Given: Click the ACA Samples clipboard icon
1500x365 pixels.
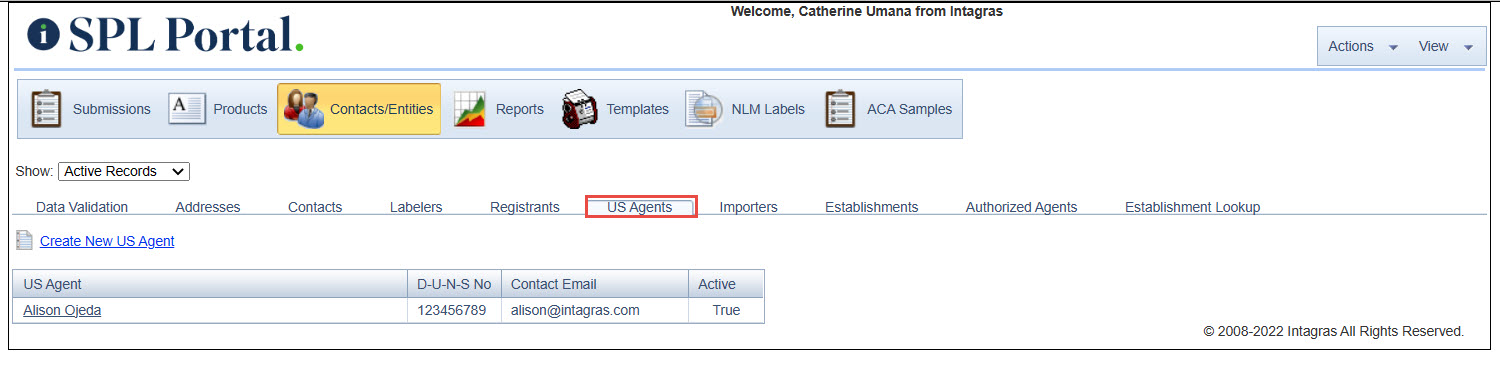Looking at the screenshot, I should [840, 109].
